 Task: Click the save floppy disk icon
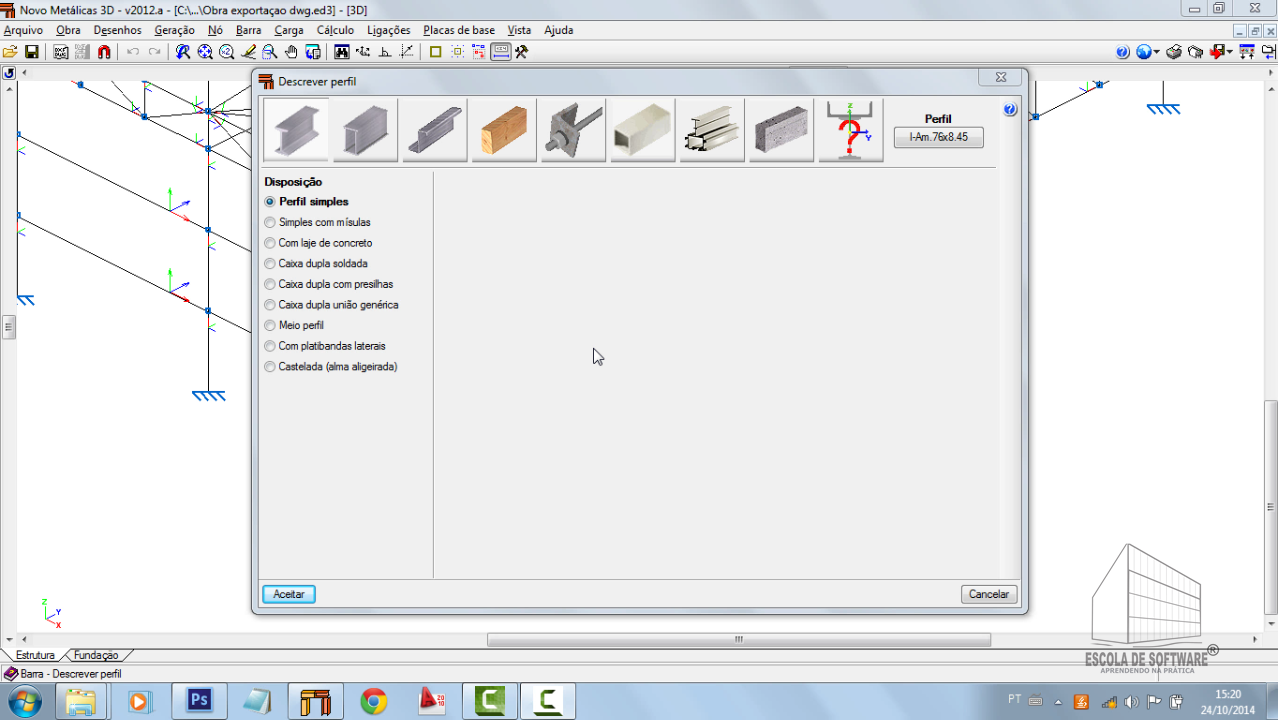click(31, 52)
